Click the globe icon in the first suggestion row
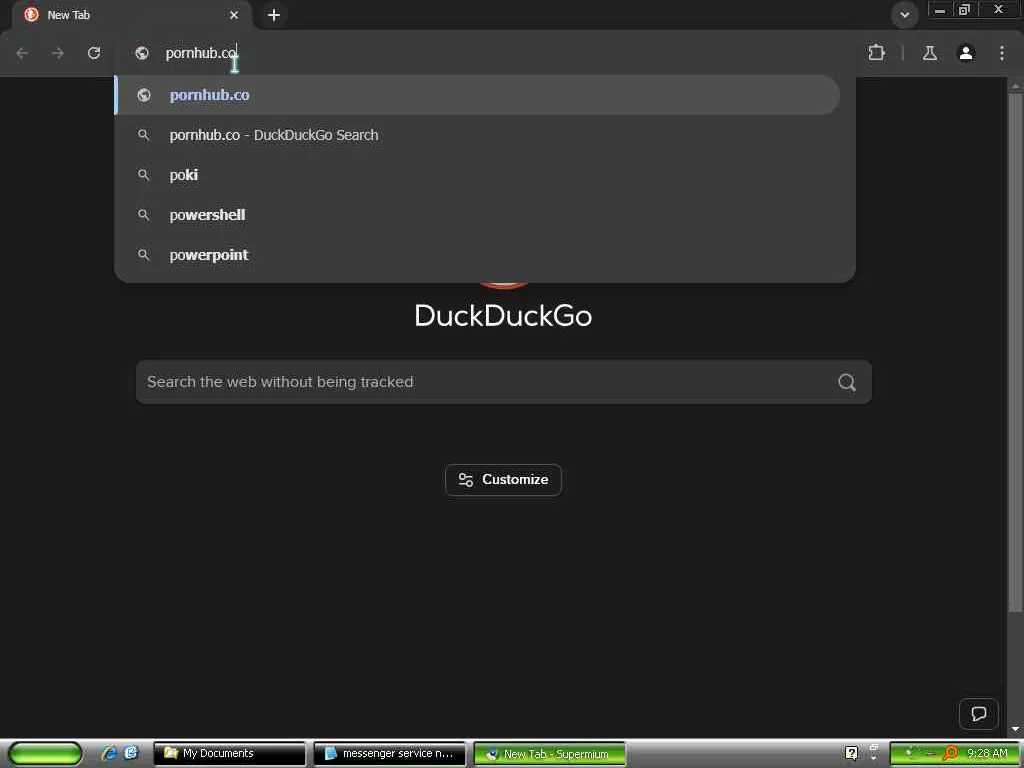 pyautogui.click(x=144, y=95)
